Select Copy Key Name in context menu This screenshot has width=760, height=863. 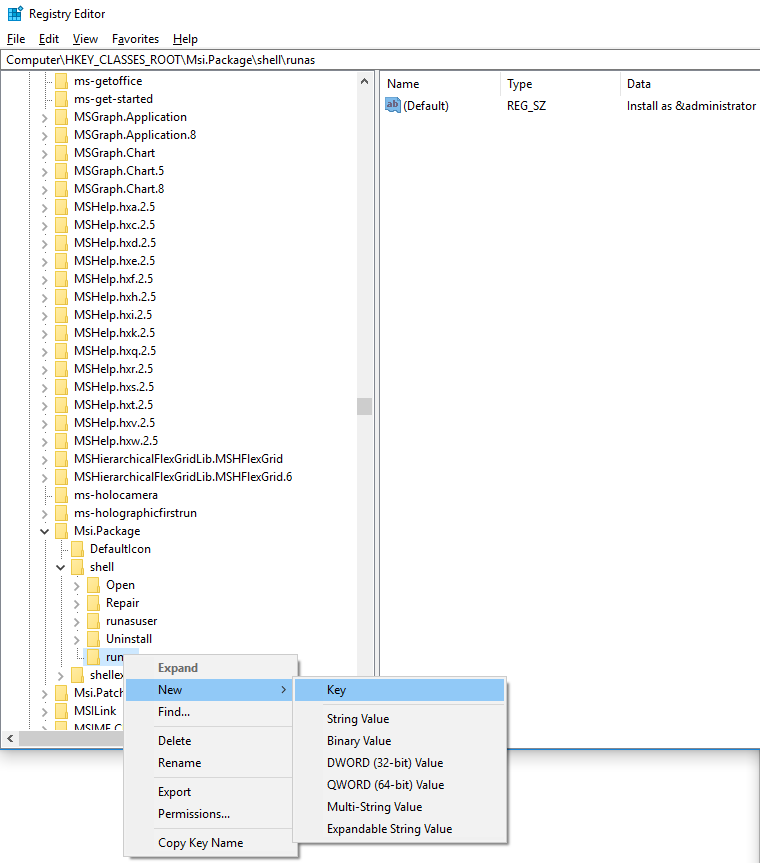(x=200, y=843)
